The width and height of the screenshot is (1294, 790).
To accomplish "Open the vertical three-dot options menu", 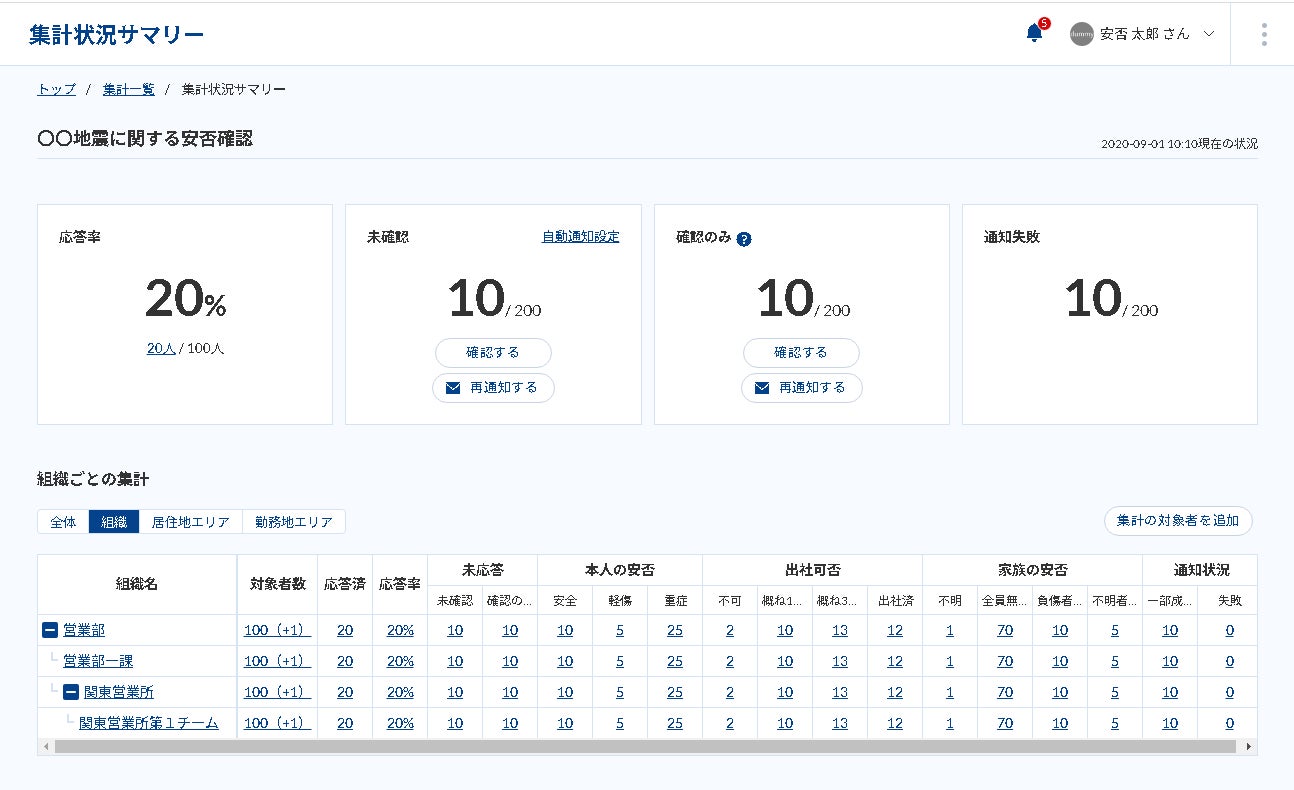I will click(1264, 34).
